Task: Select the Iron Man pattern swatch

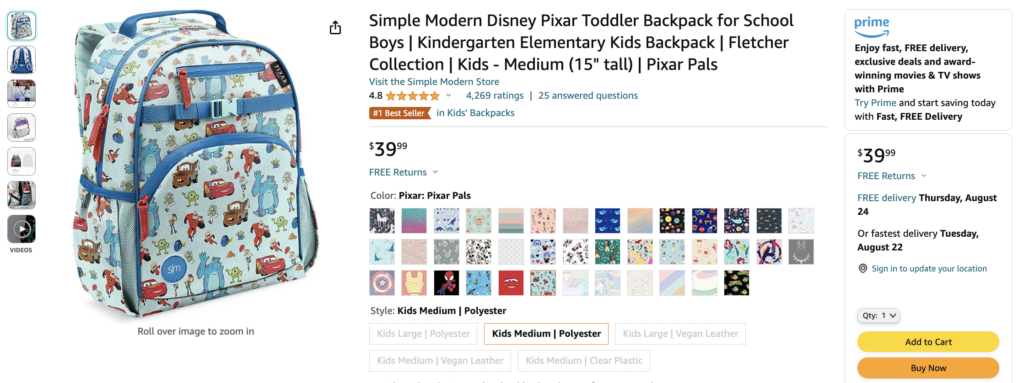Action: click(414, 283)
